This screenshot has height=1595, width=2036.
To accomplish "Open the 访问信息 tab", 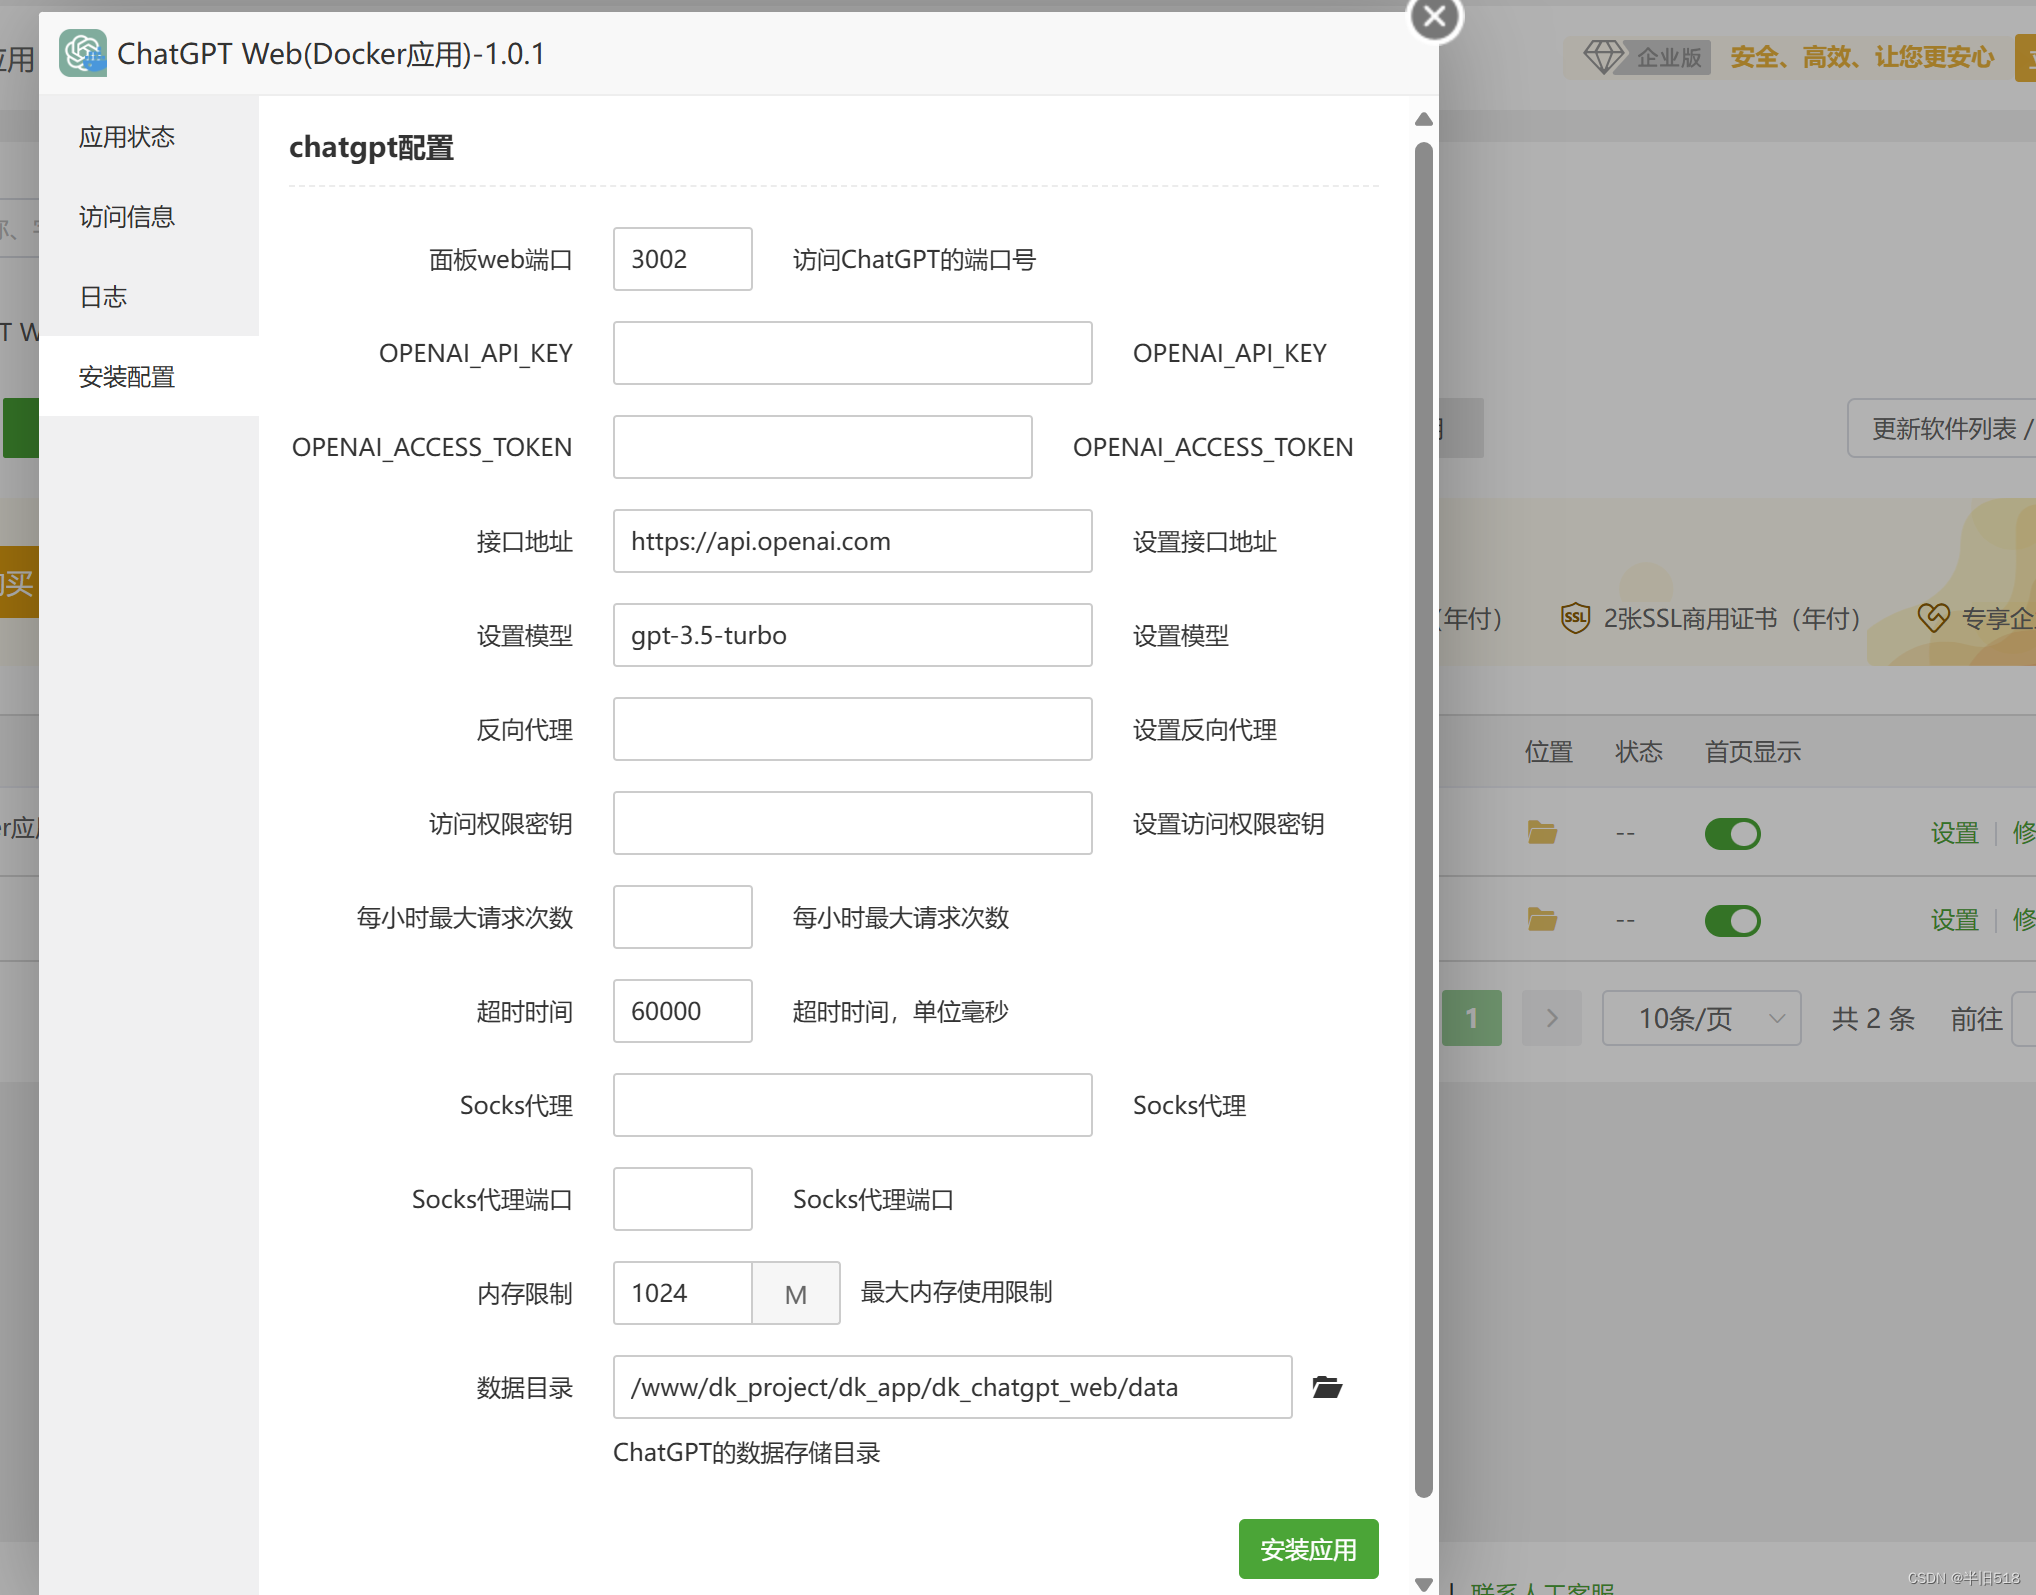I will tap(127, 217).
